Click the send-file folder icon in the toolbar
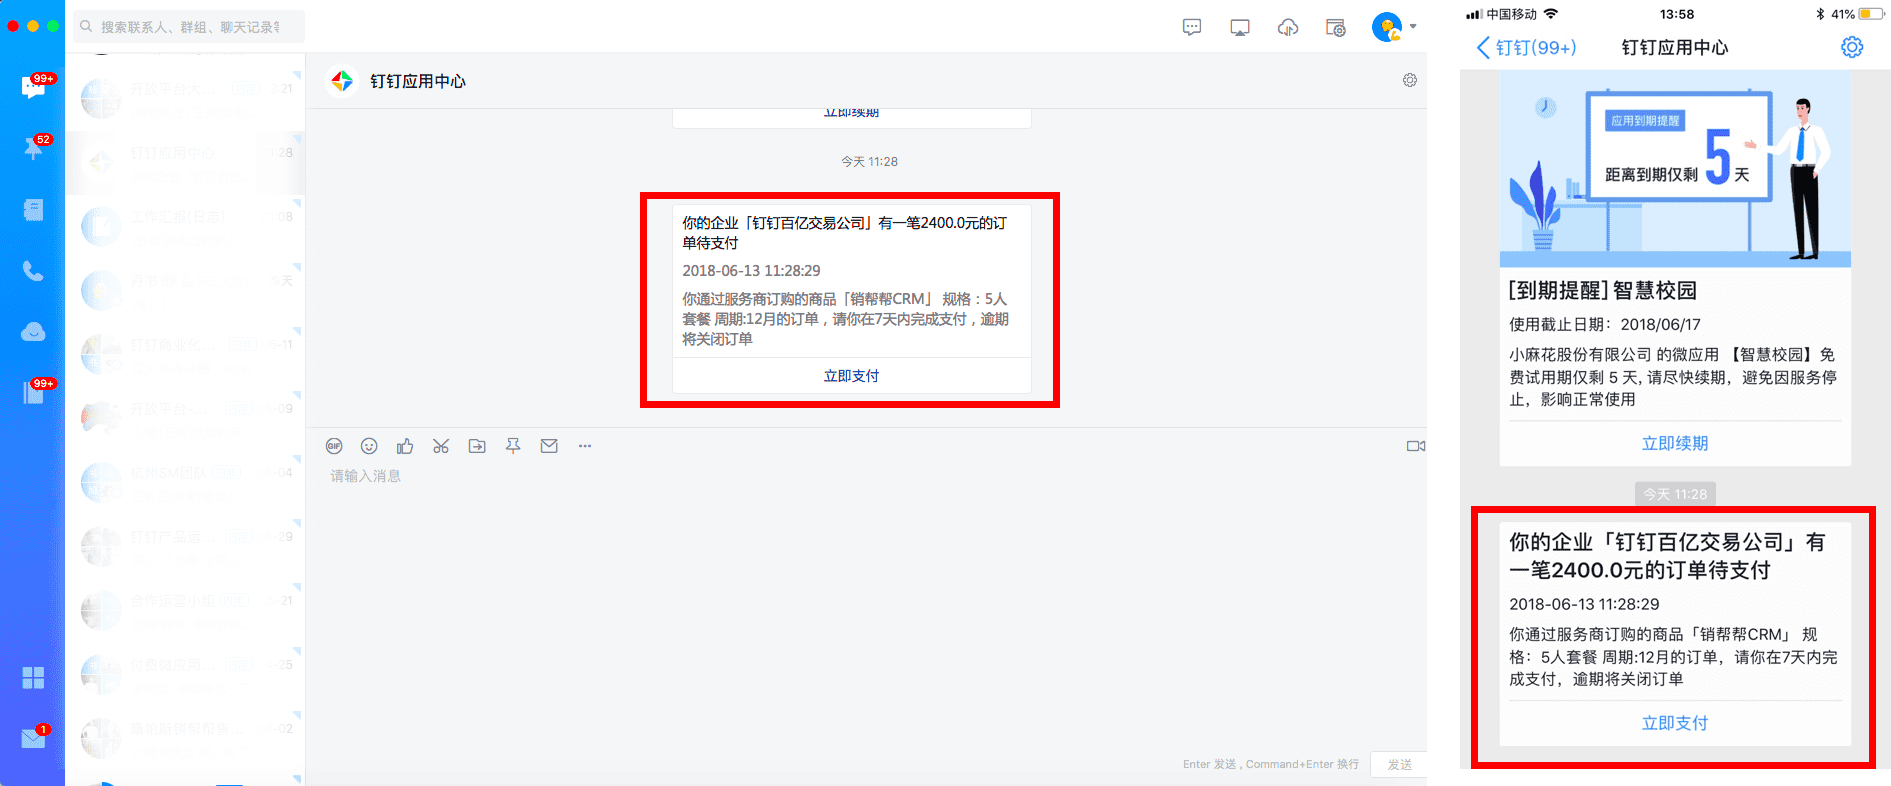Image resolution: width=1891 pixels, height=786 pixels. pos(477,446)
